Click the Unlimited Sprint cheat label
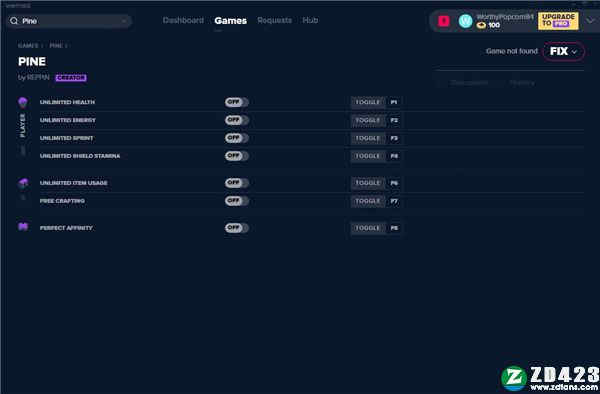Image resolution: width=600 pixels, height=394 pixels. click(67, 138)
